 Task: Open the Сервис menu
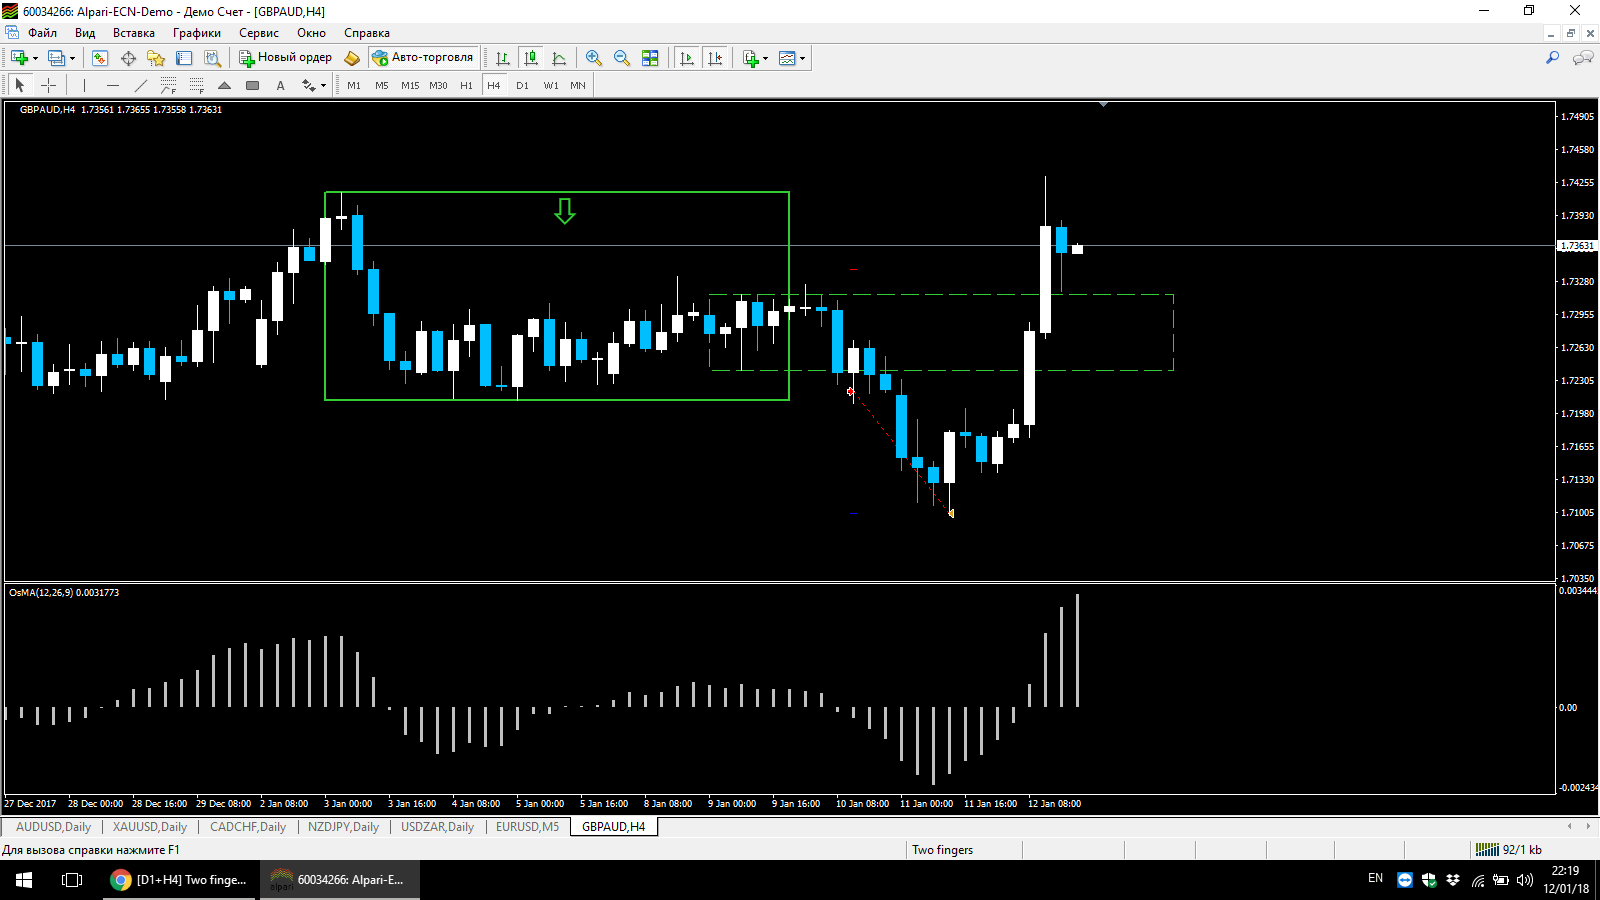click(259, 33)
